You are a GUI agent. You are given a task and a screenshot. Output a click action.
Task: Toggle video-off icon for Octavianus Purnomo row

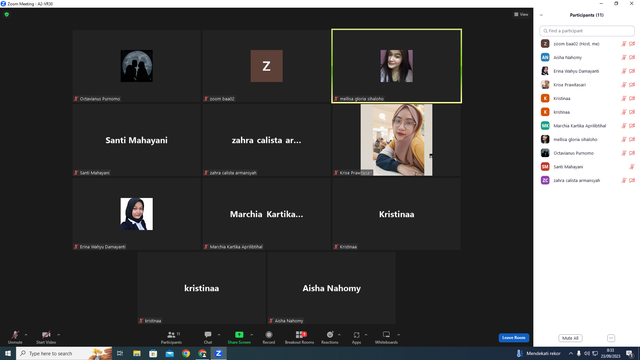(x=632, y=153)
